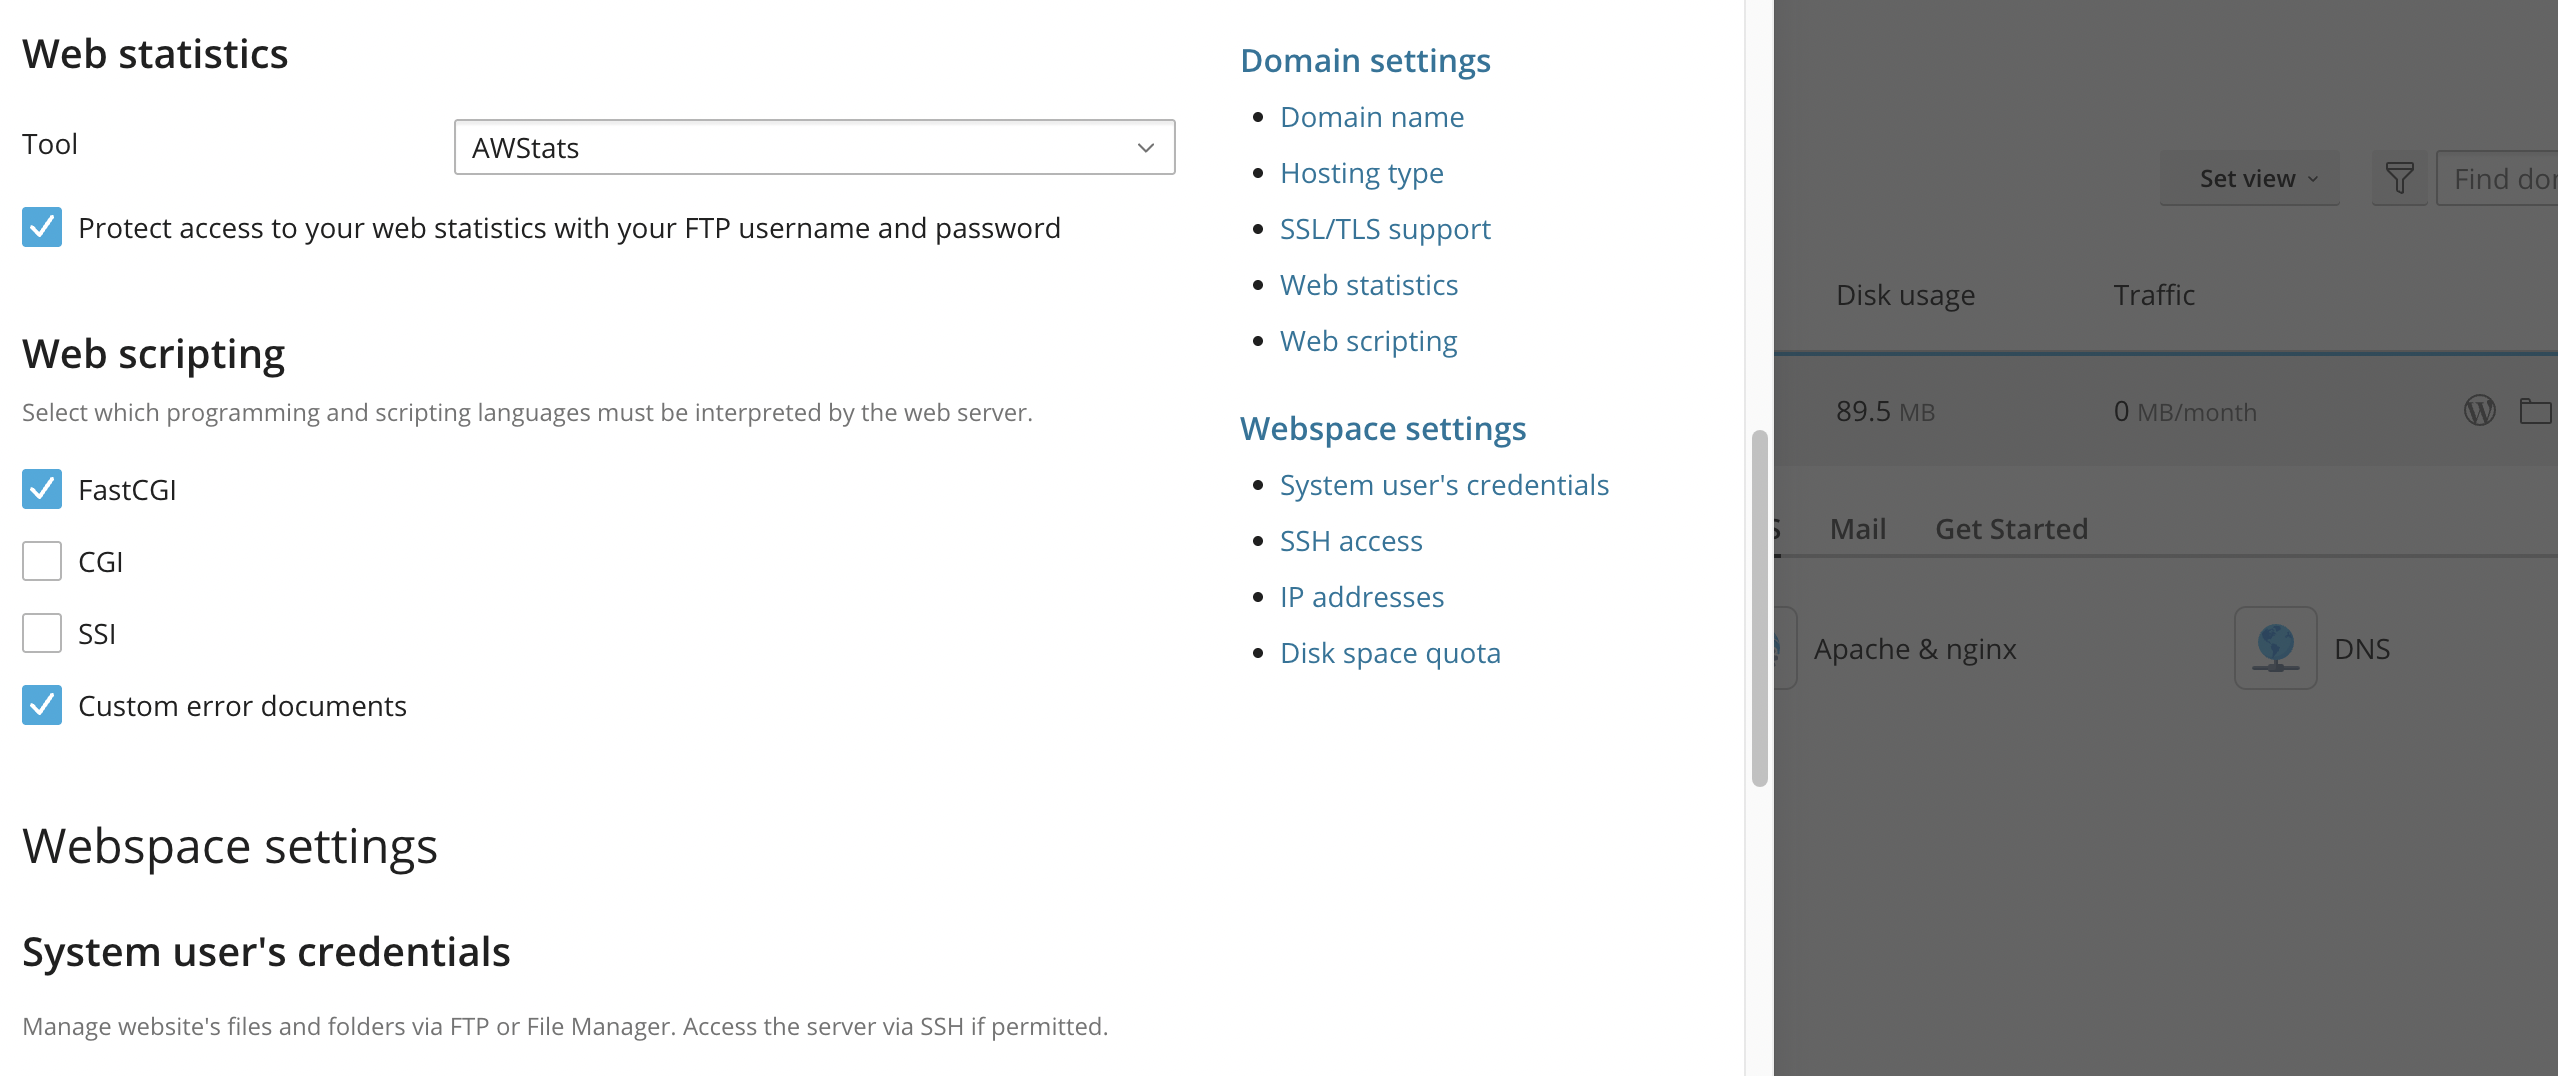Enable the CGI scripting checkbox
The height and width of the screenshot is (1076, 2558).
[x=41, y=561]
